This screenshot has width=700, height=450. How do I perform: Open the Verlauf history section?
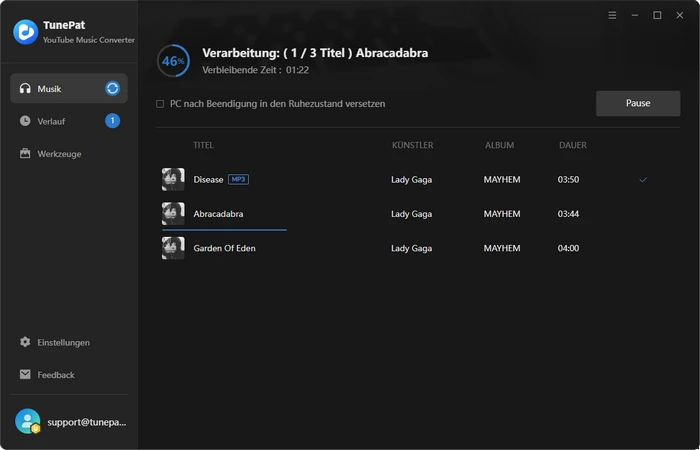(69, 121)
